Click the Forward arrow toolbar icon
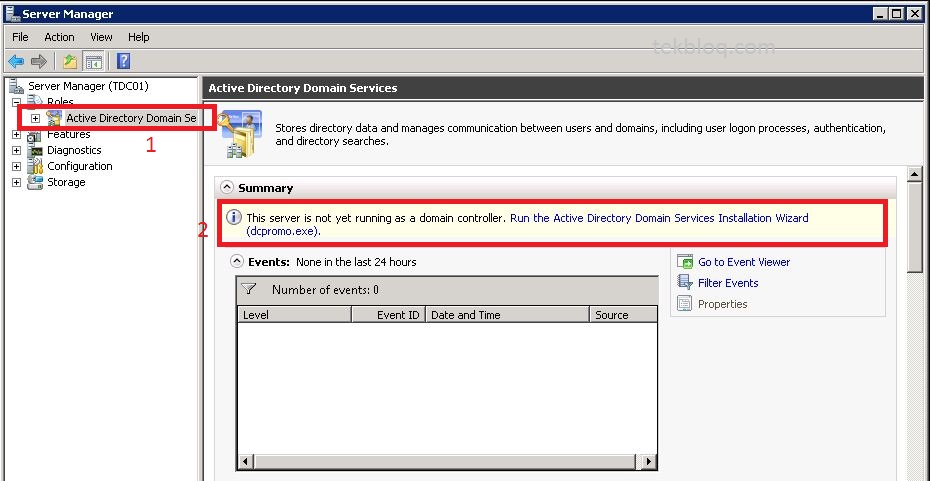 [39, 61]
